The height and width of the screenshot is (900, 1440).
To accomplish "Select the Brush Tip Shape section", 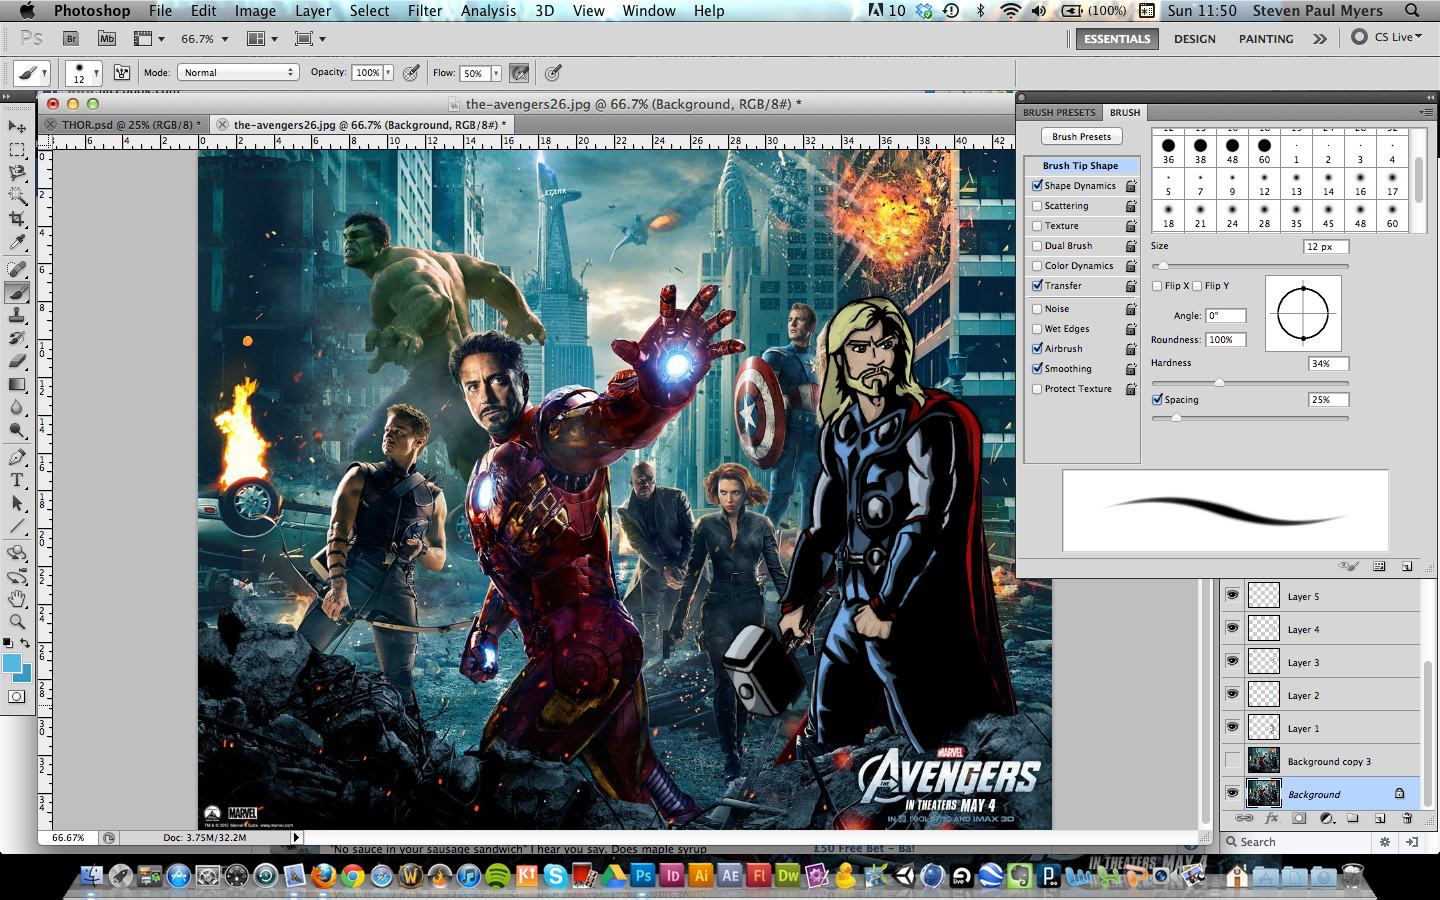I will pos(1081,166).
